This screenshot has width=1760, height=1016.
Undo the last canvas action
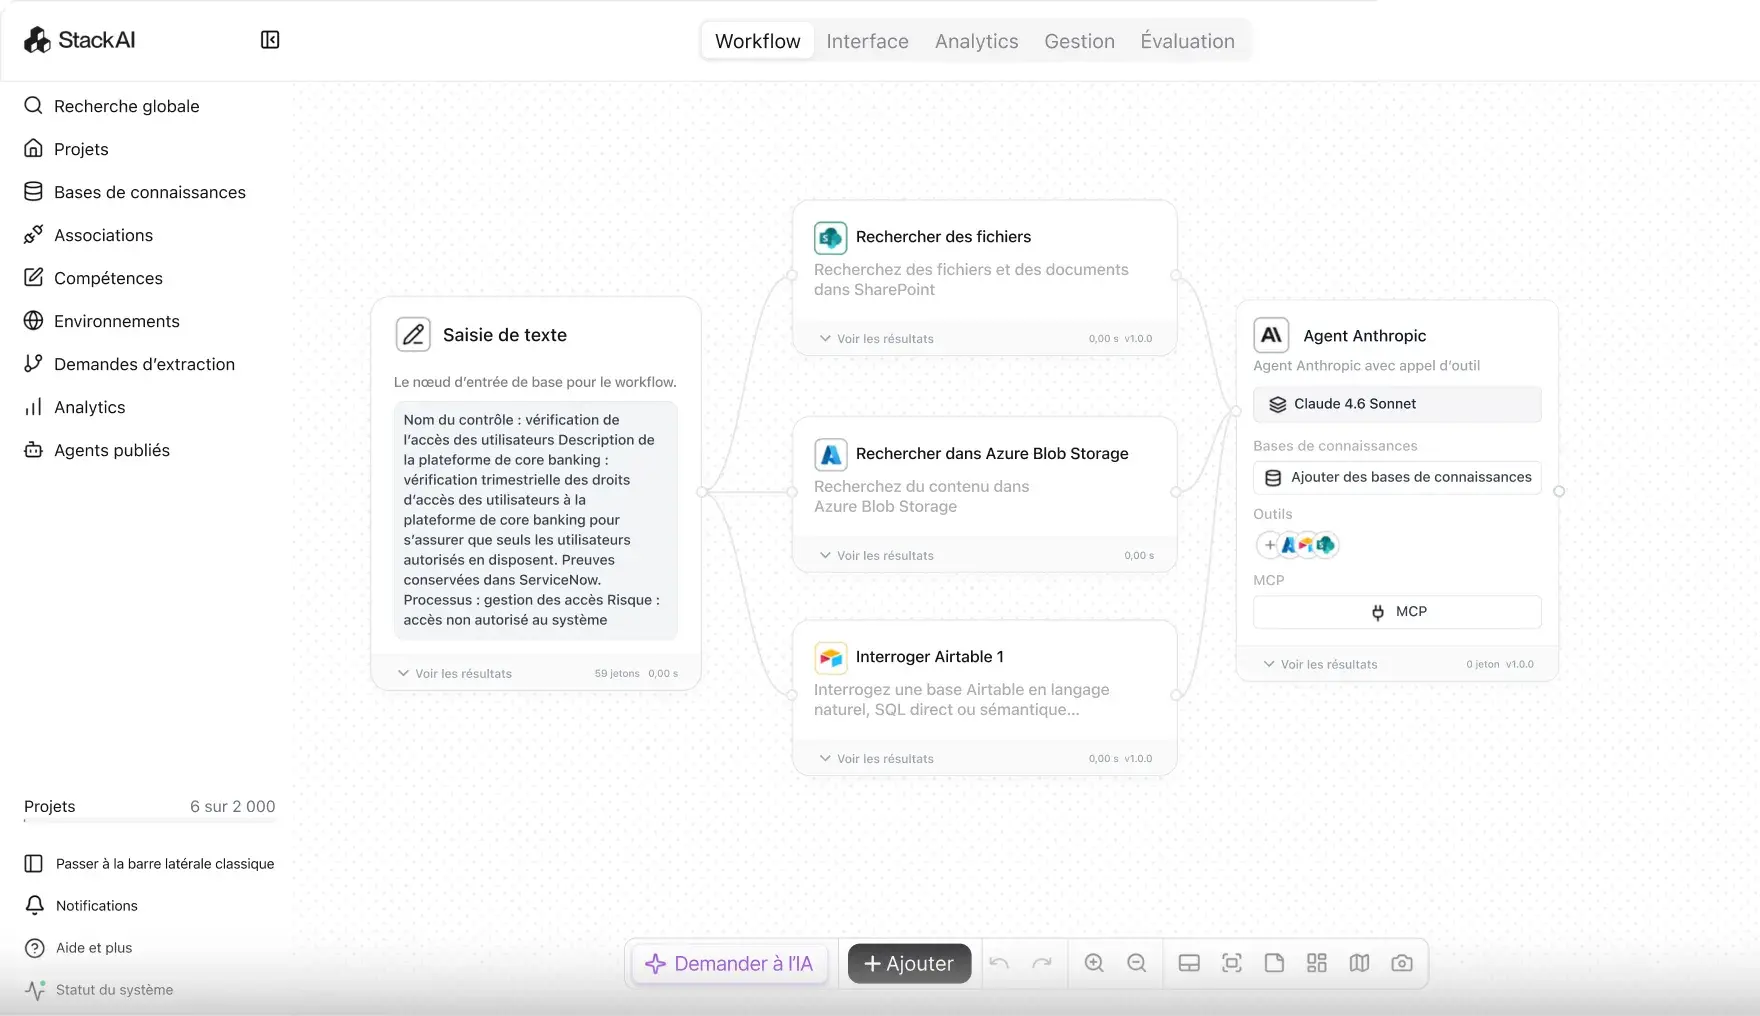(999, 963)
